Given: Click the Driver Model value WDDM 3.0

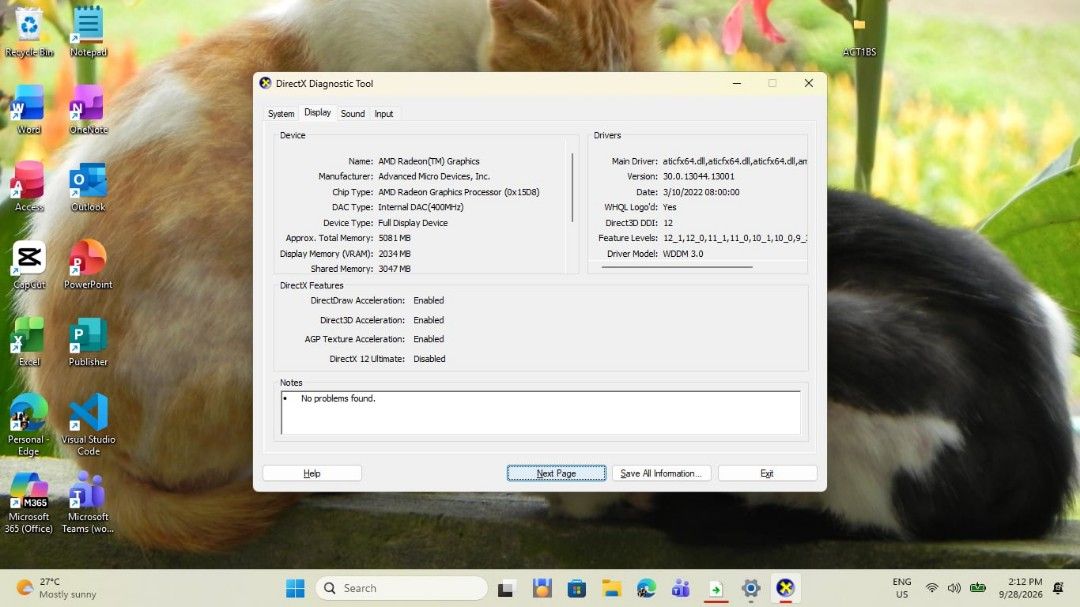Looking at the screenshot, I should [683, 254].
